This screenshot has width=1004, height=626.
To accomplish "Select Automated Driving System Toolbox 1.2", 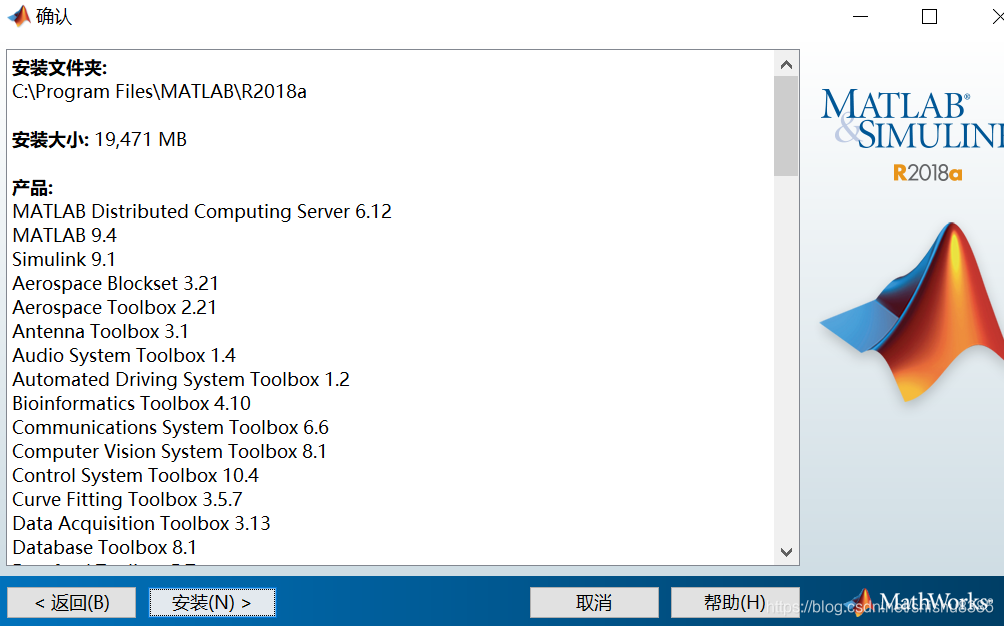I will (x=181, y=380).
